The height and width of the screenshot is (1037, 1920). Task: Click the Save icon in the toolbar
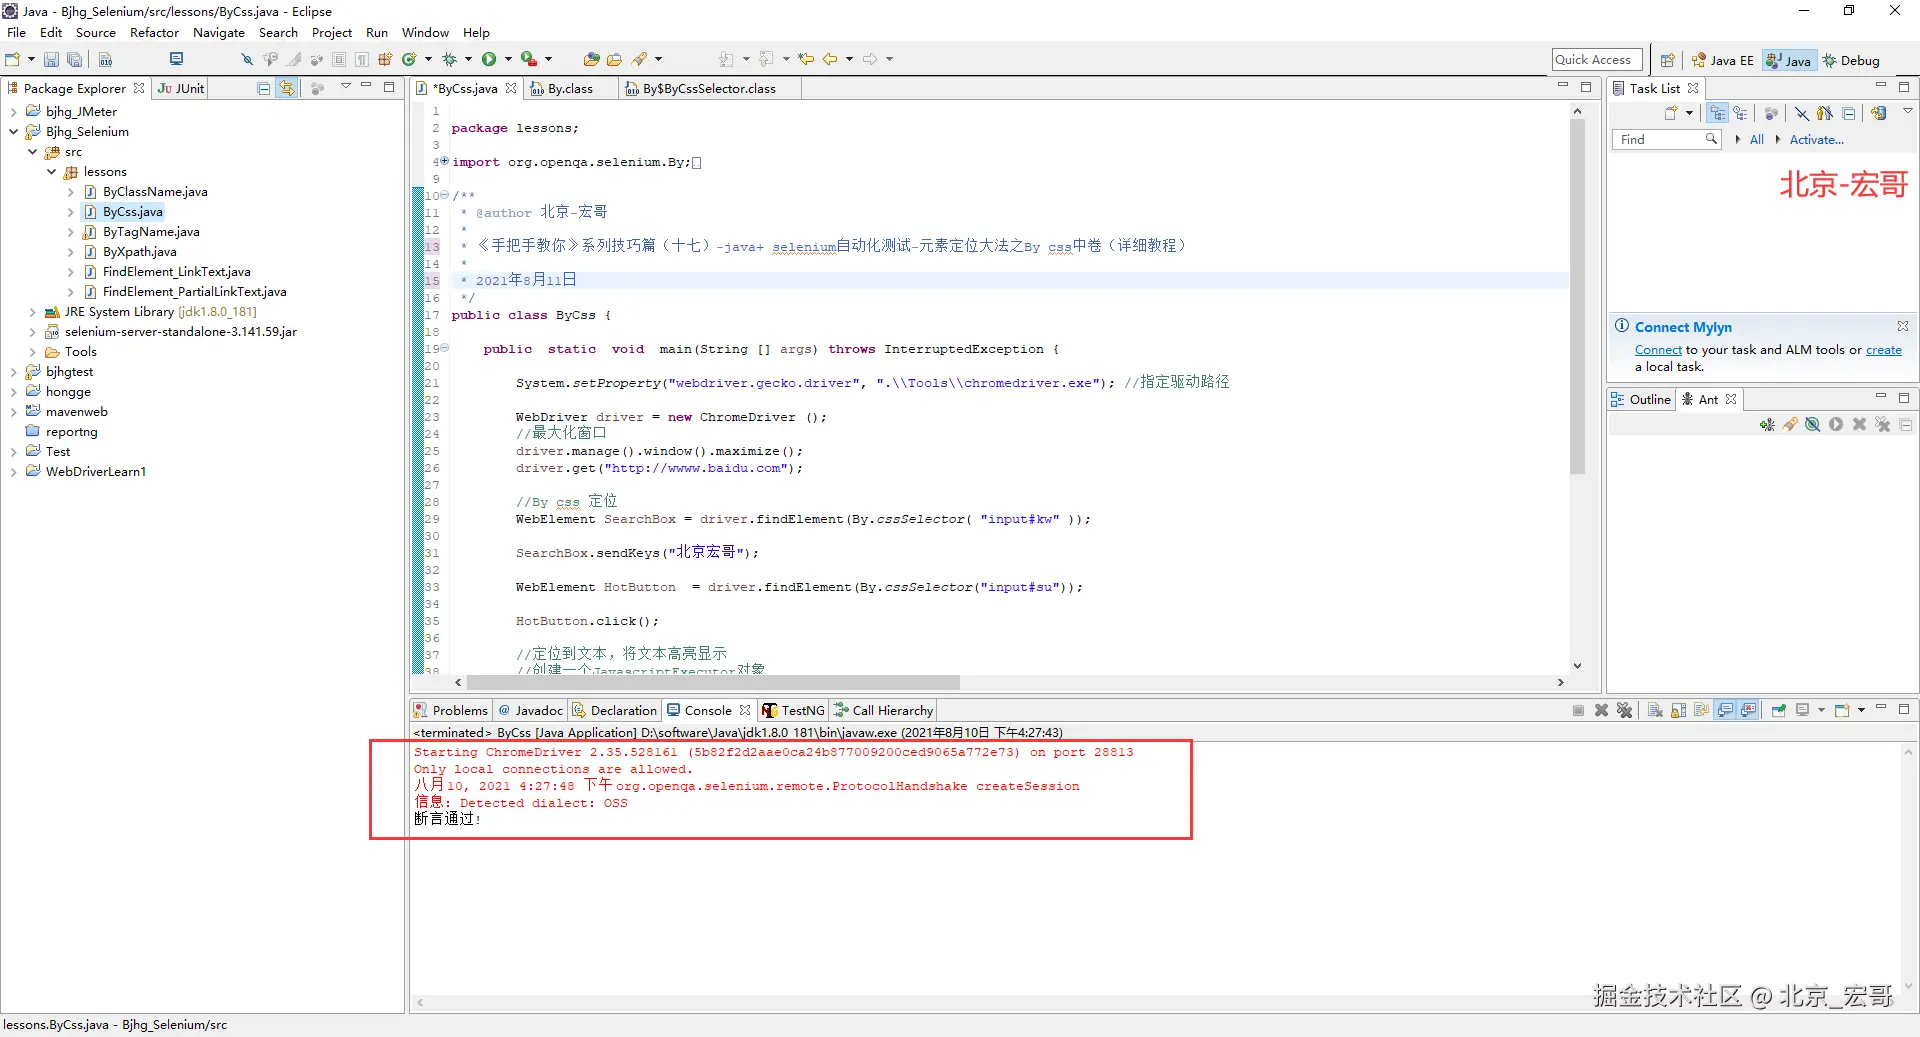51,59
